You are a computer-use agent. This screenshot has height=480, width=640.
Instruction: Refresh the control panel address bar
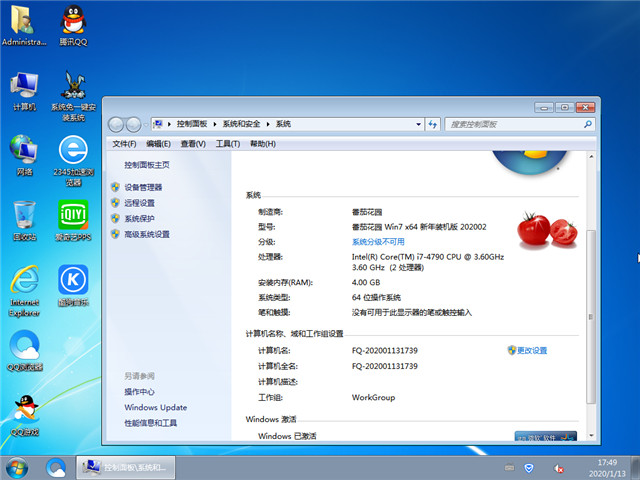433,124
